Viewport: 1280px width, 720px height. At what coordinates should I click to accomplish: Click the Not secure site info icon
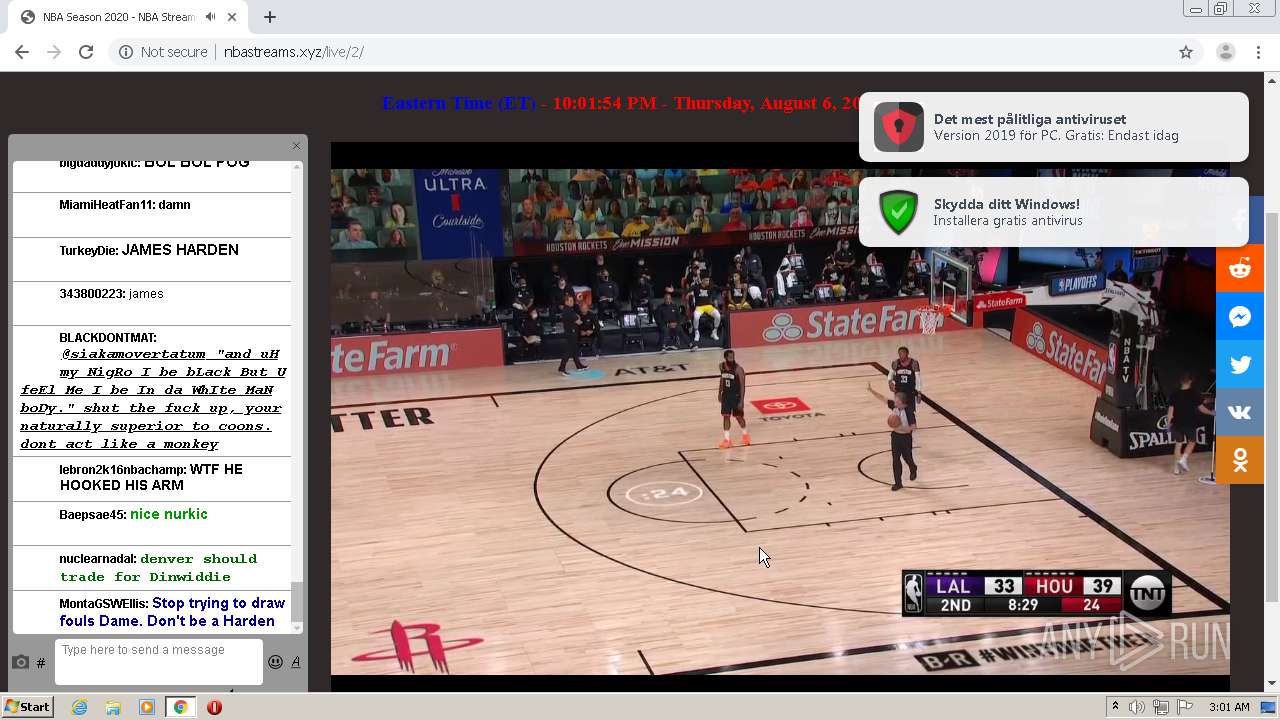[126, 52]
